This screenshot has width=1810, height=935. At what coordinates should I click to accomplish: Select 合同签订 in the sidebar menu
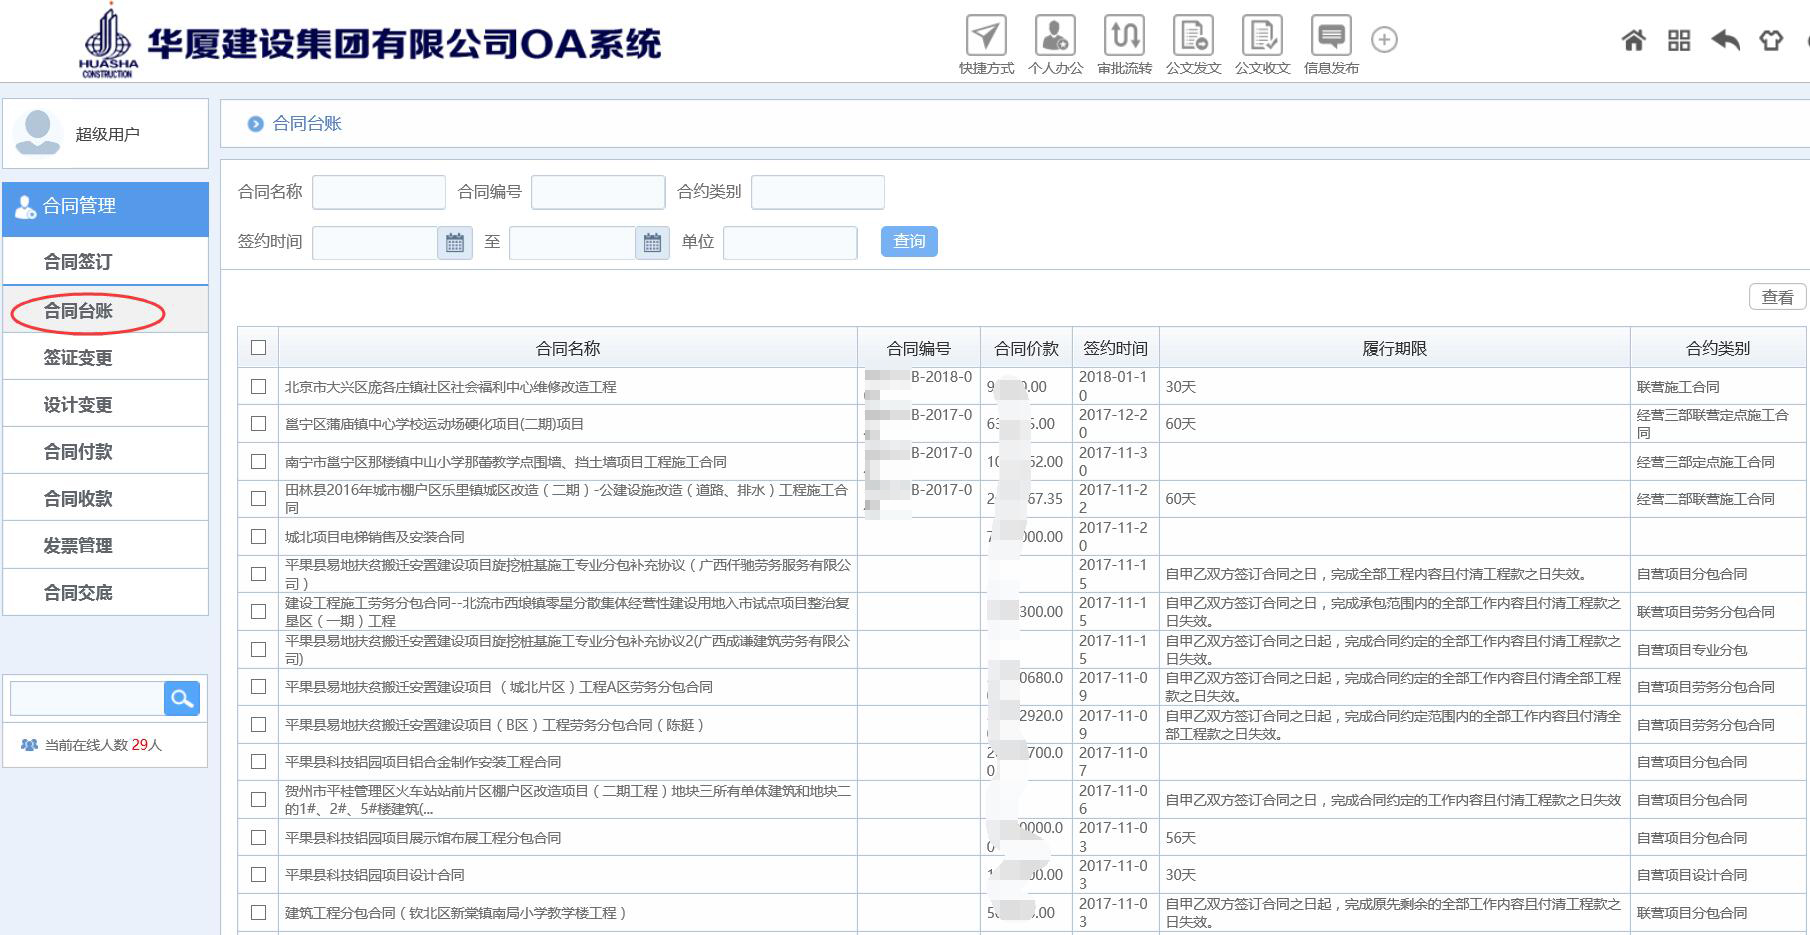click(x=78, y=262)
